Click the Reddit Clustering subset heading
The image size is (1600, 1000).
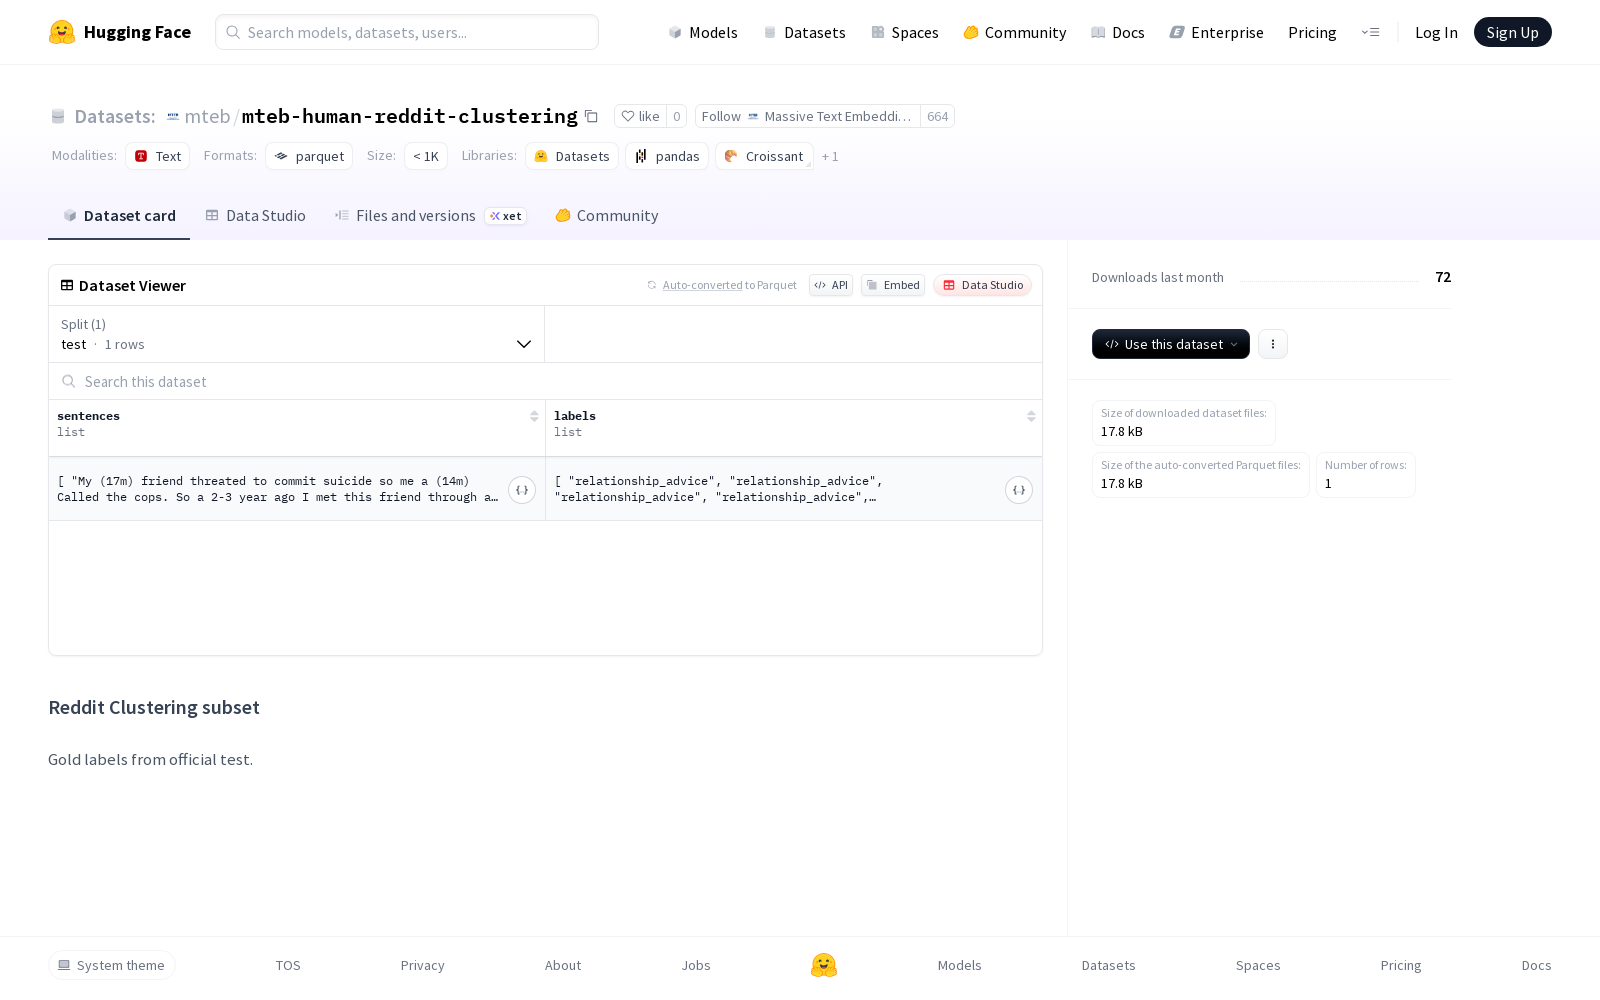click(x=154, y=707)
